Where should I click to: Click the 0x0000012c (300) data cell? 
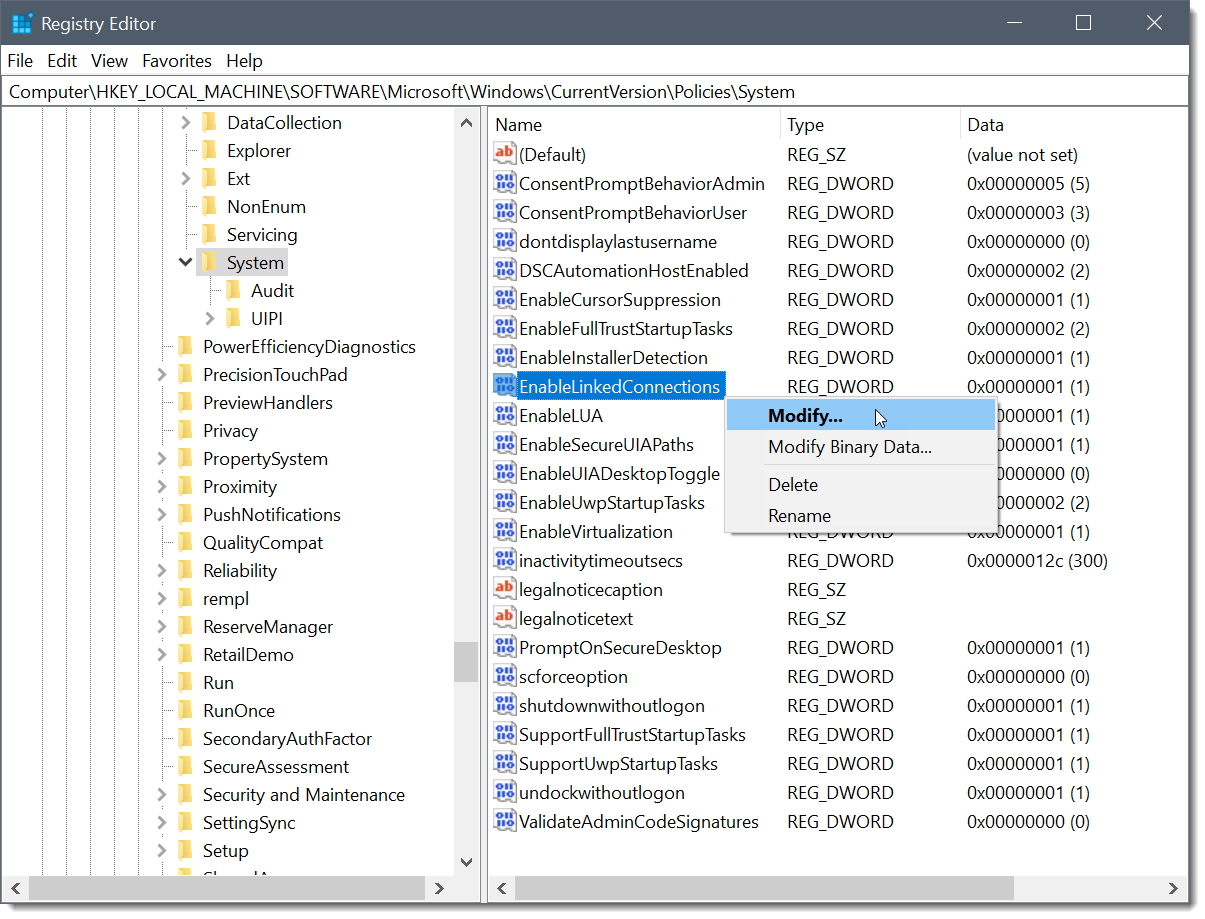1037,560
